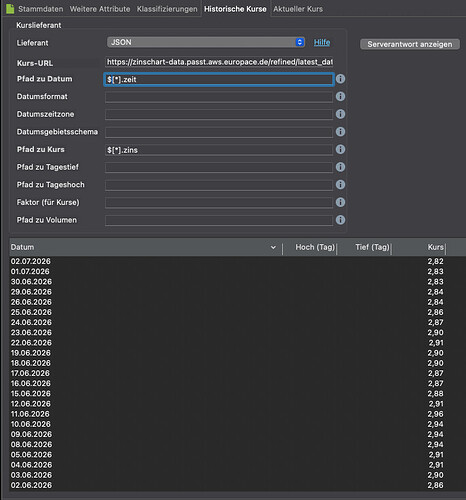Click the Hilfe link

[x=322, y=42]
